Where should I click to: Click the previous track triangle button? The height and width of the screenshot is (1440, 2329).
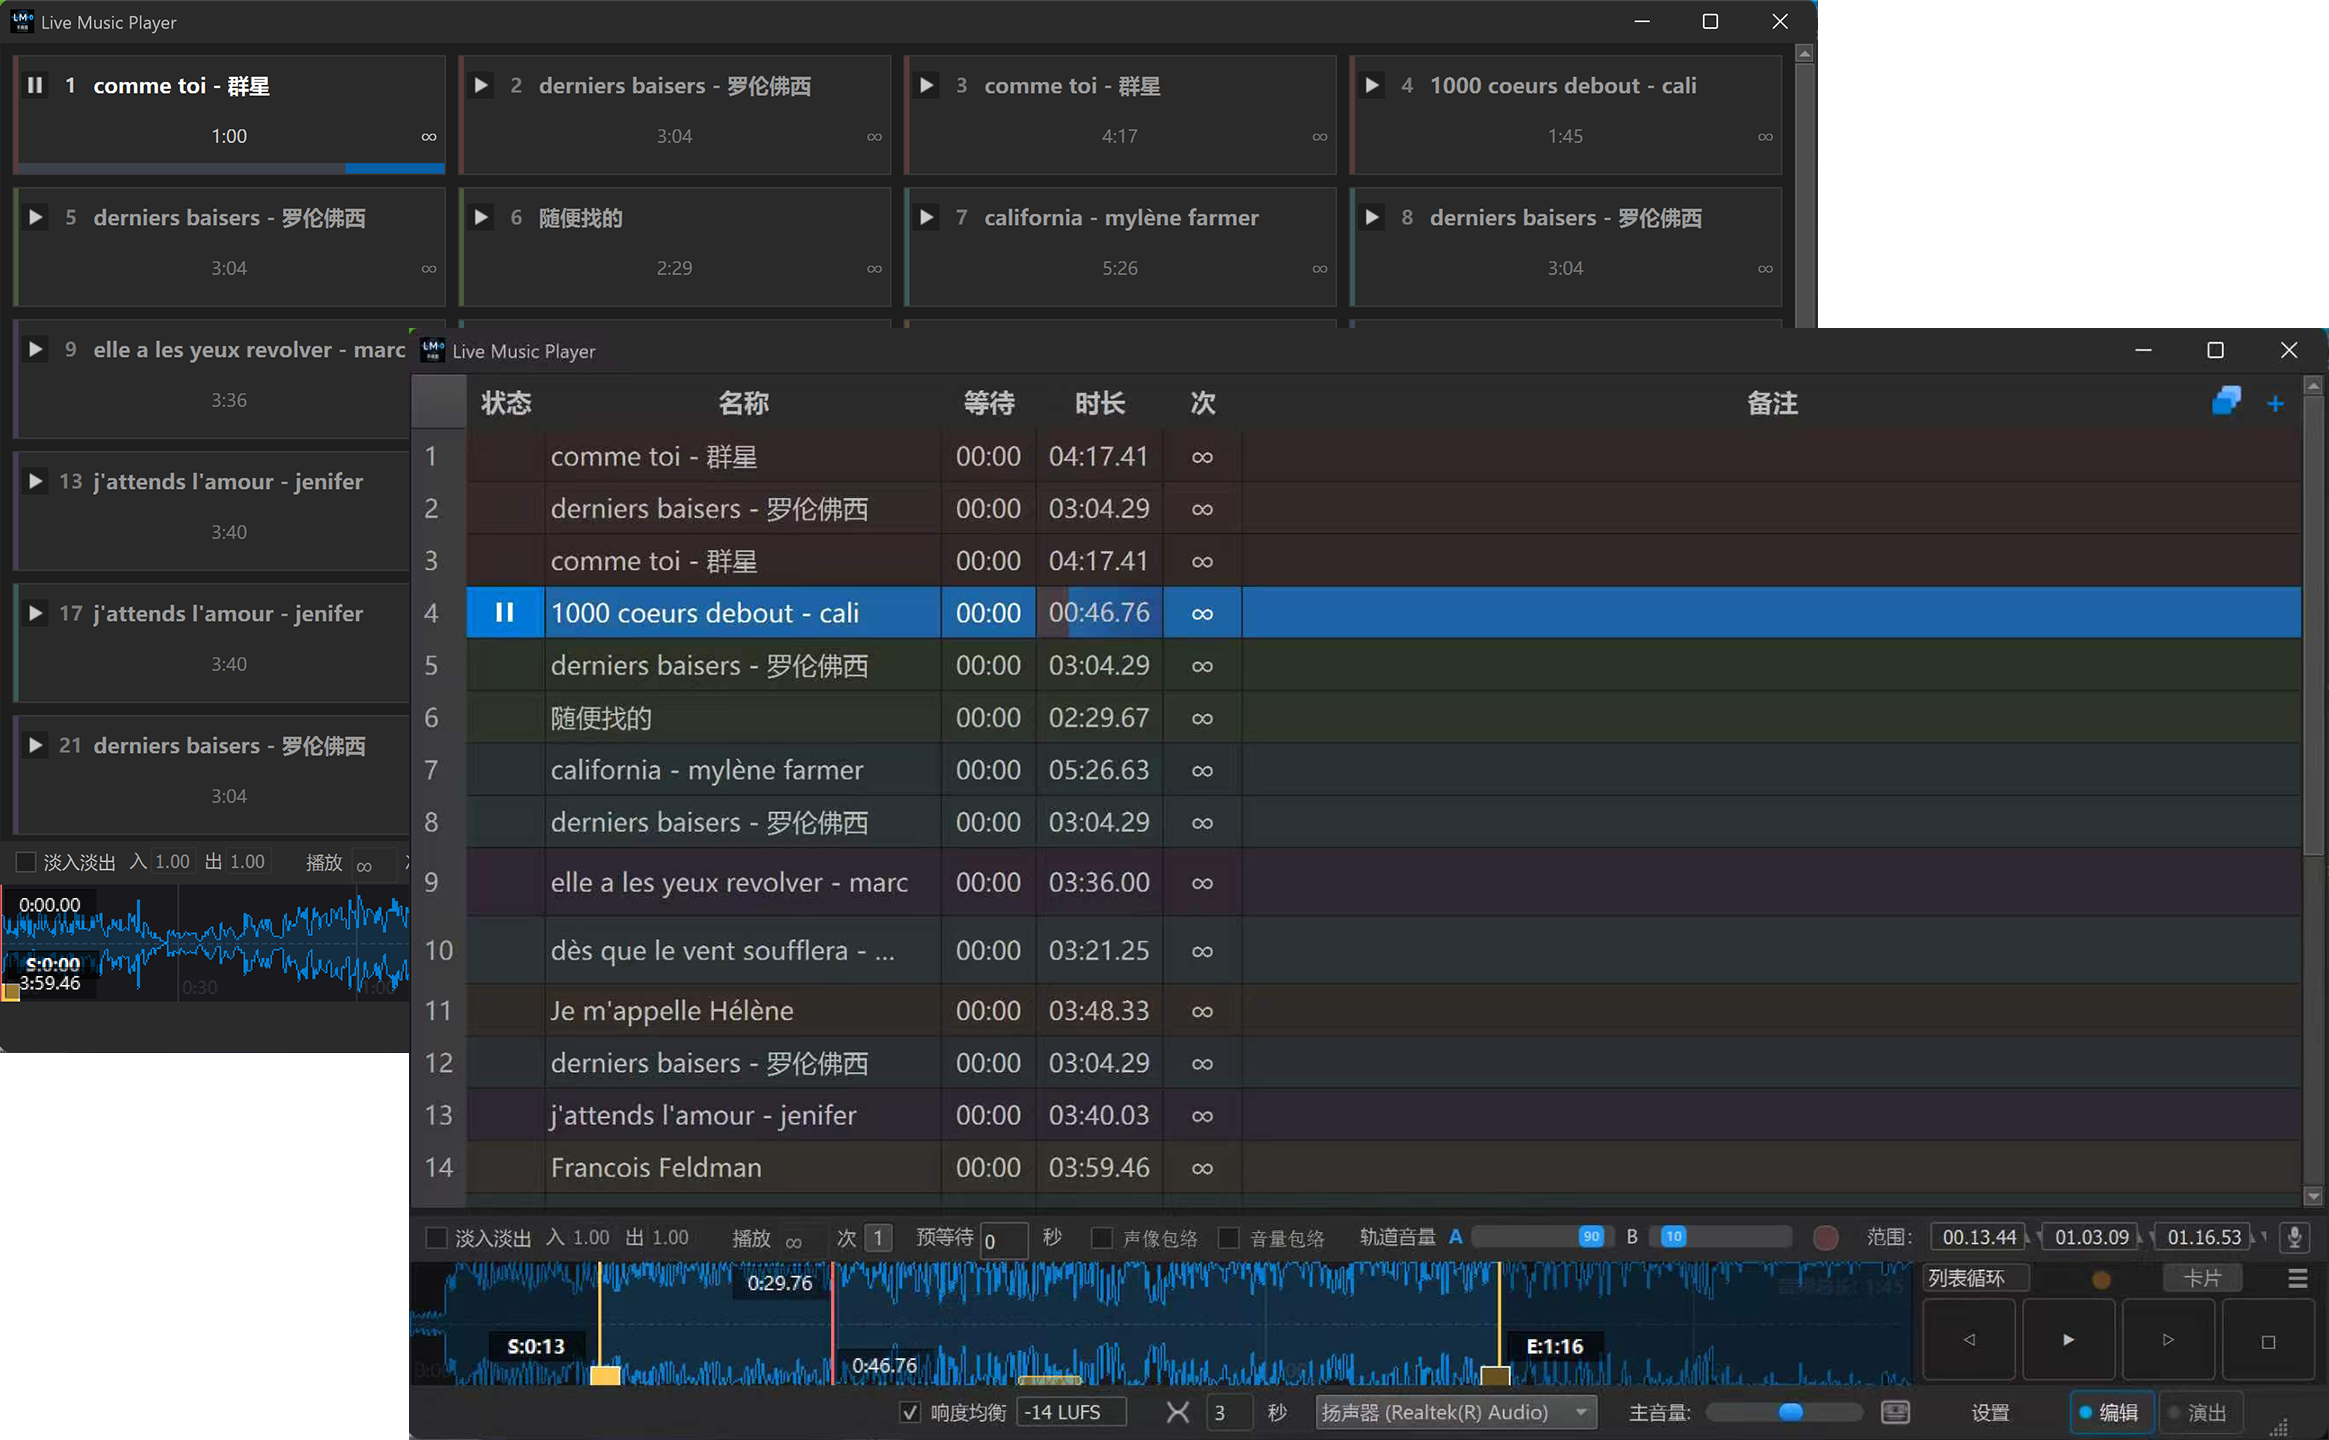click(1969, 1340)
